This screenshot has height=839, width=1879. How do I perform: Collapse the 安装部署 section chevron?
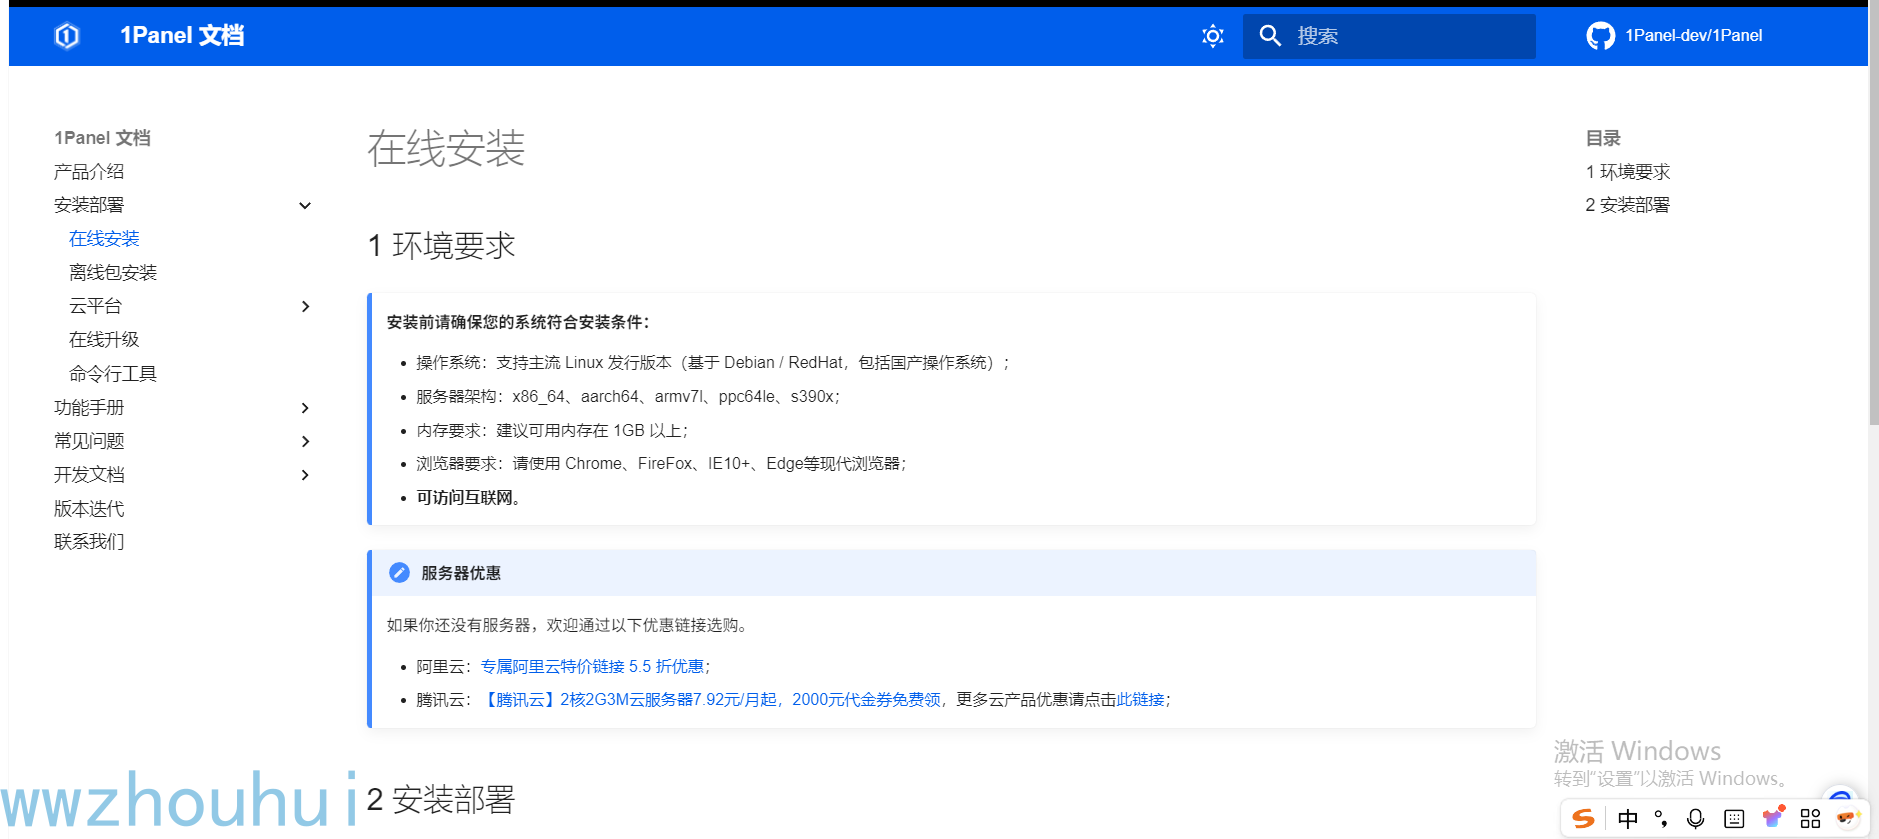[x=305, y=206]
